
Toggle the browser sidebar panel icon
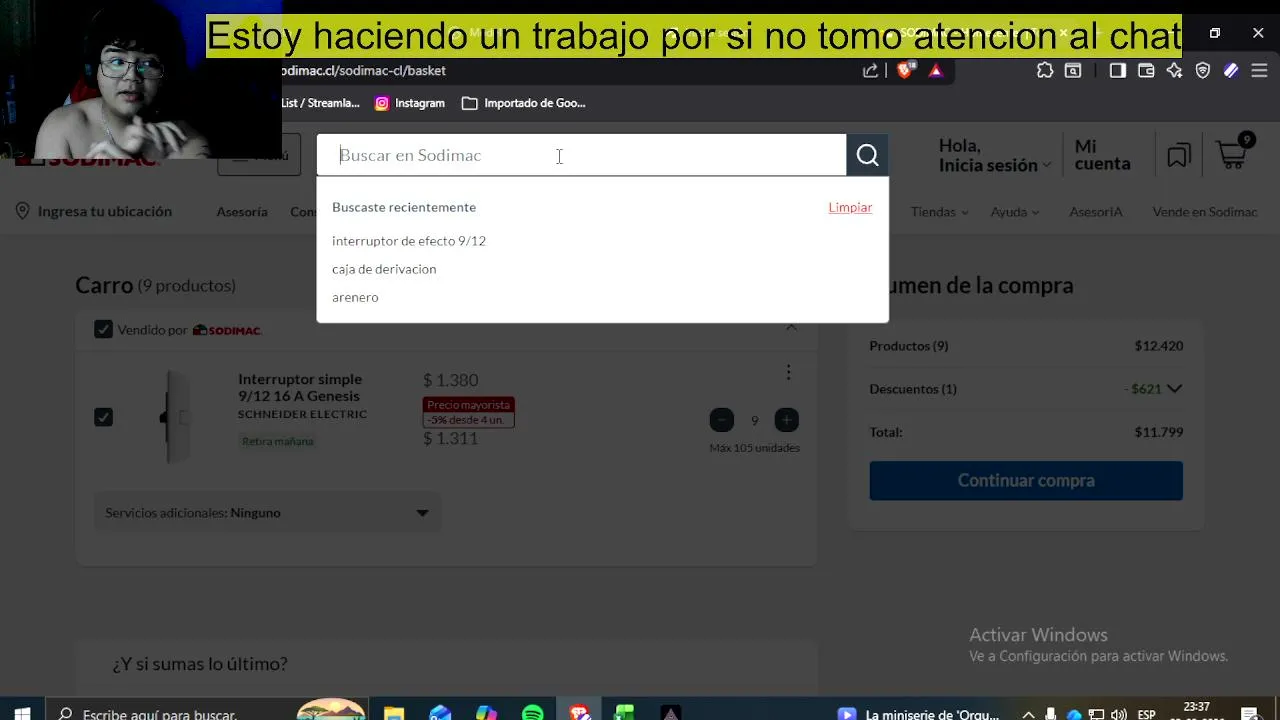[x=1118, y=70]
